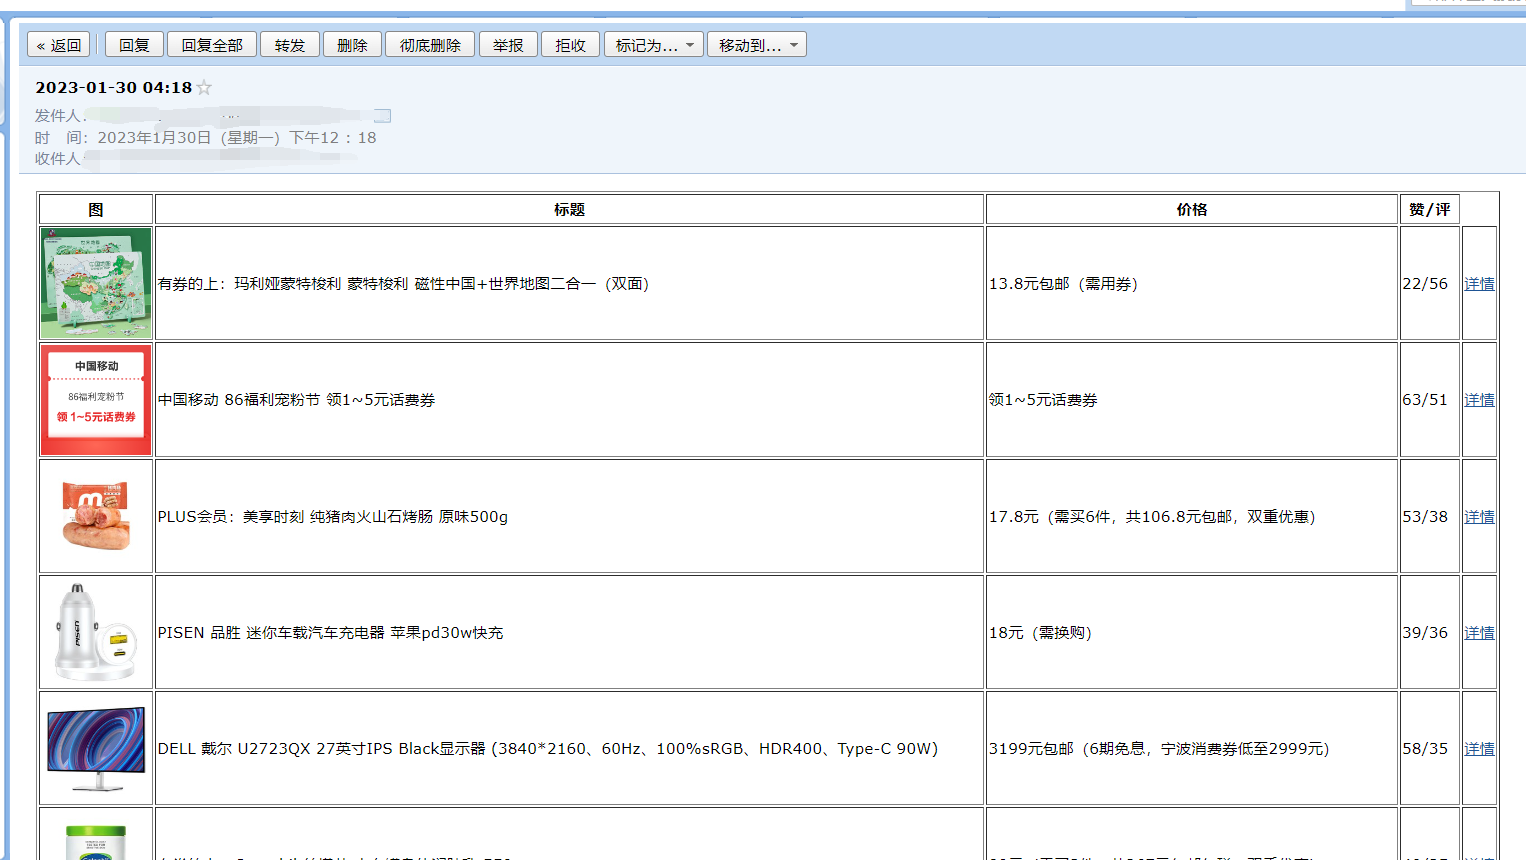Click the green canister product thumbnail

96,840
